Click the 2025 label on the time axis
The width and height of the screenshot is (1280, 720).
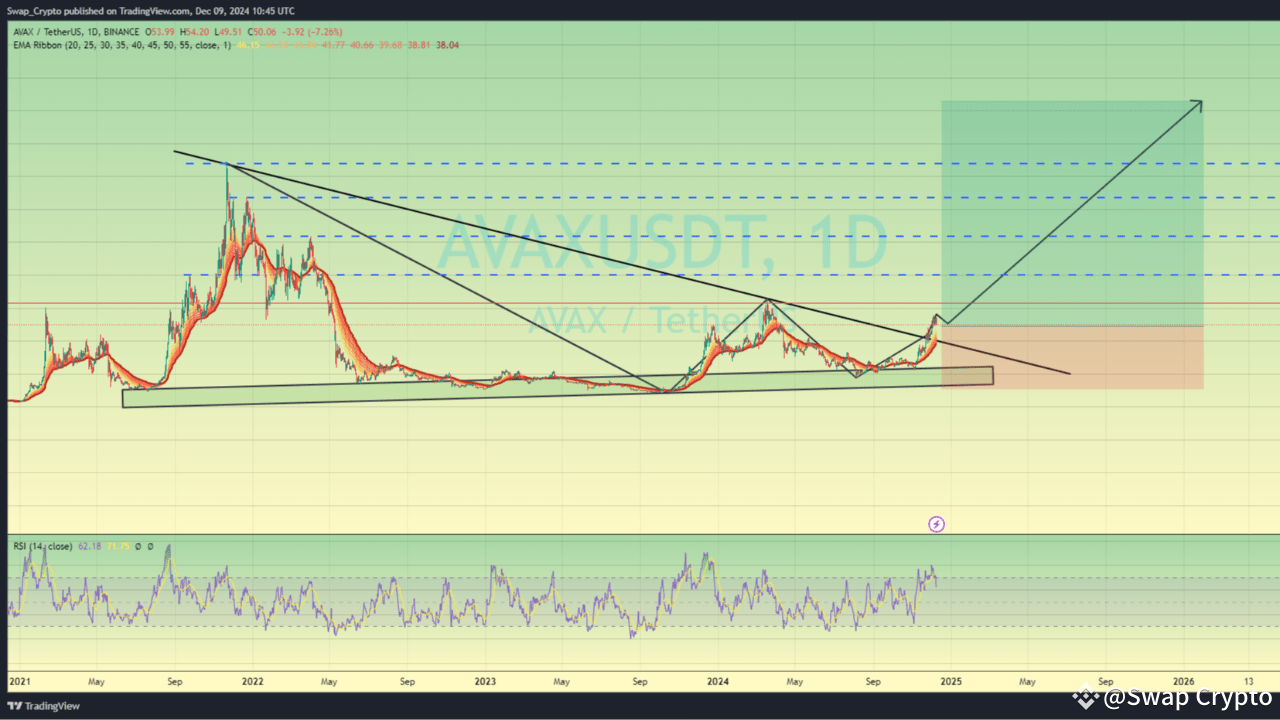950,681
